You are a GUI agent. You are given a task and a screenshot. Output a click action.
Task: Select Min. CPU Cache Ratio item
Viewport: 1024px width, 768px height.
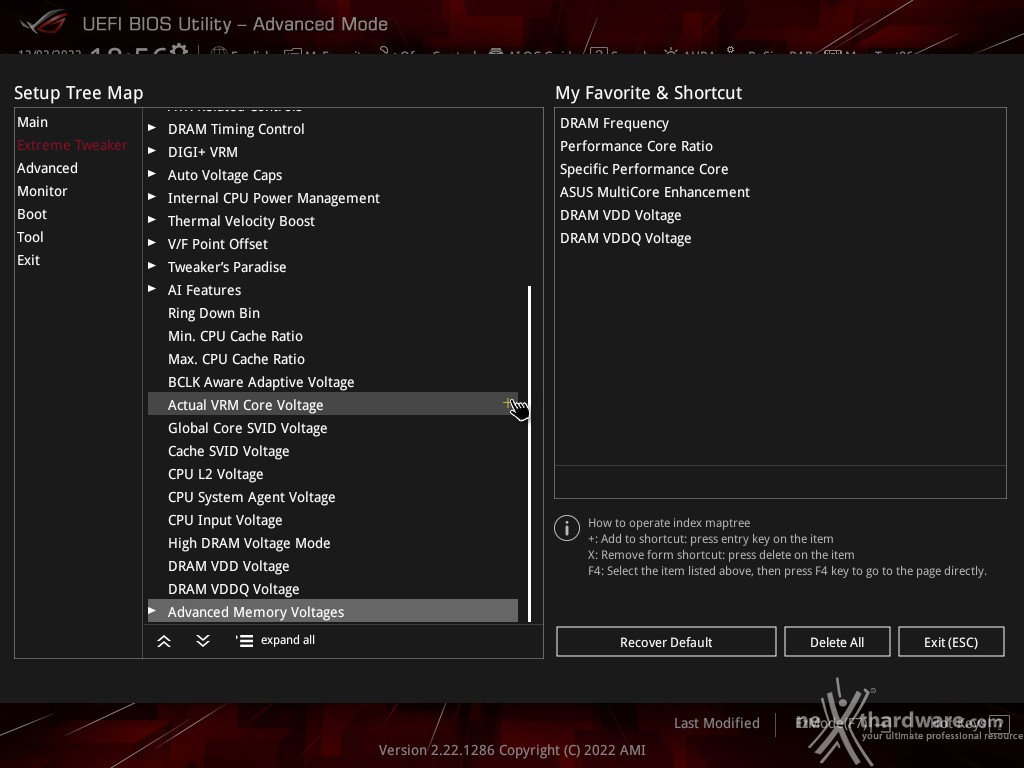click(332, 336)
